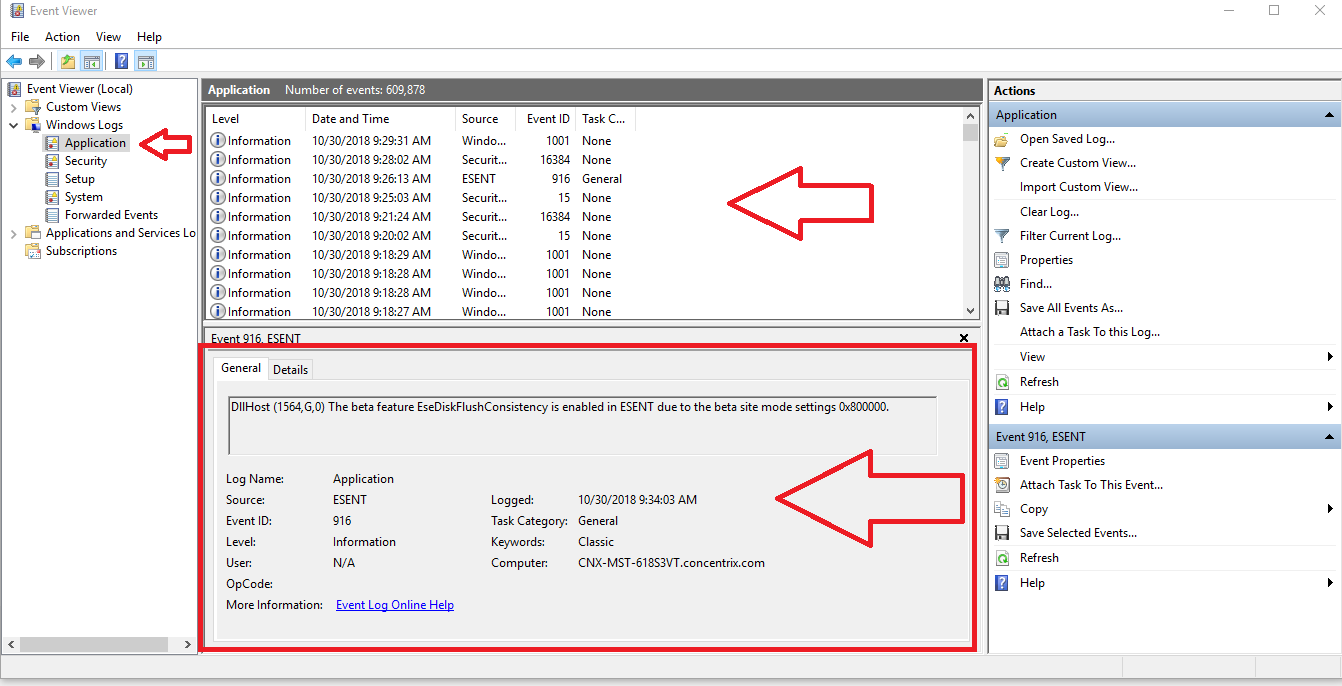Close the event preview pane
The width and height of the screenshot is (1342, 686).
(964, 339)
